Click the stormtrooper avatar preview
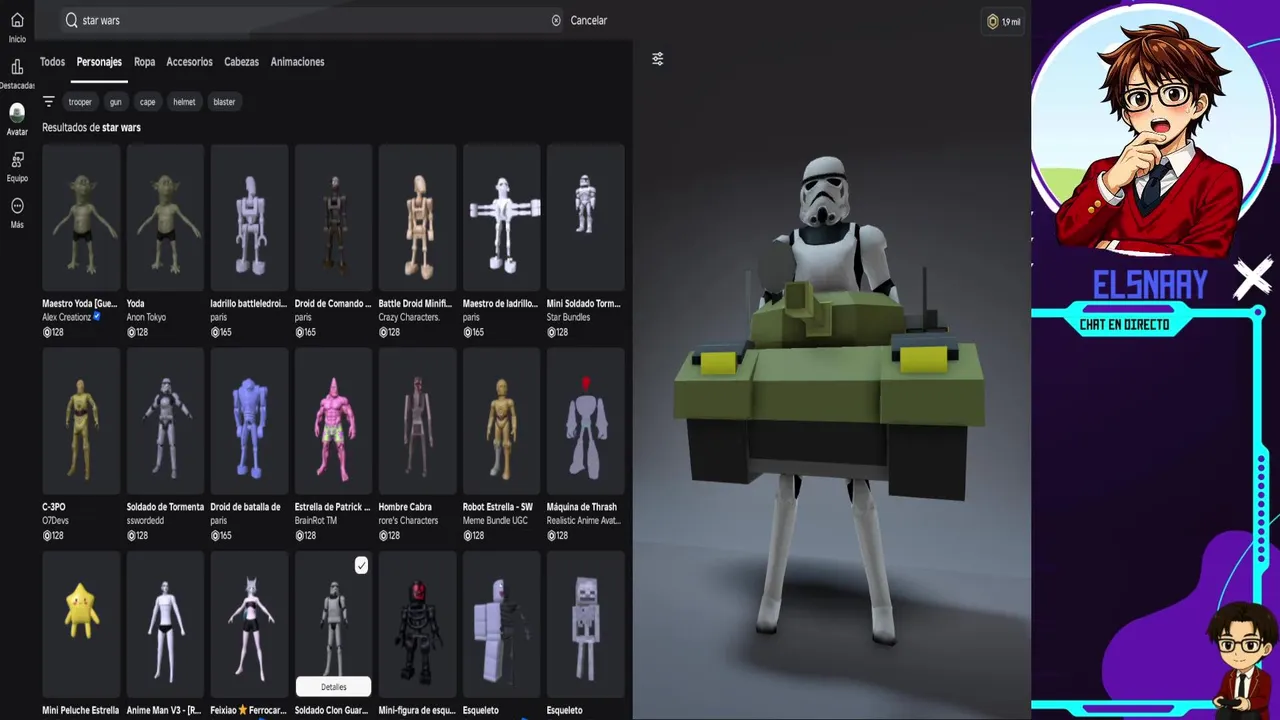1280x720 pixels. pyautogui.click(x=829, y=400)
